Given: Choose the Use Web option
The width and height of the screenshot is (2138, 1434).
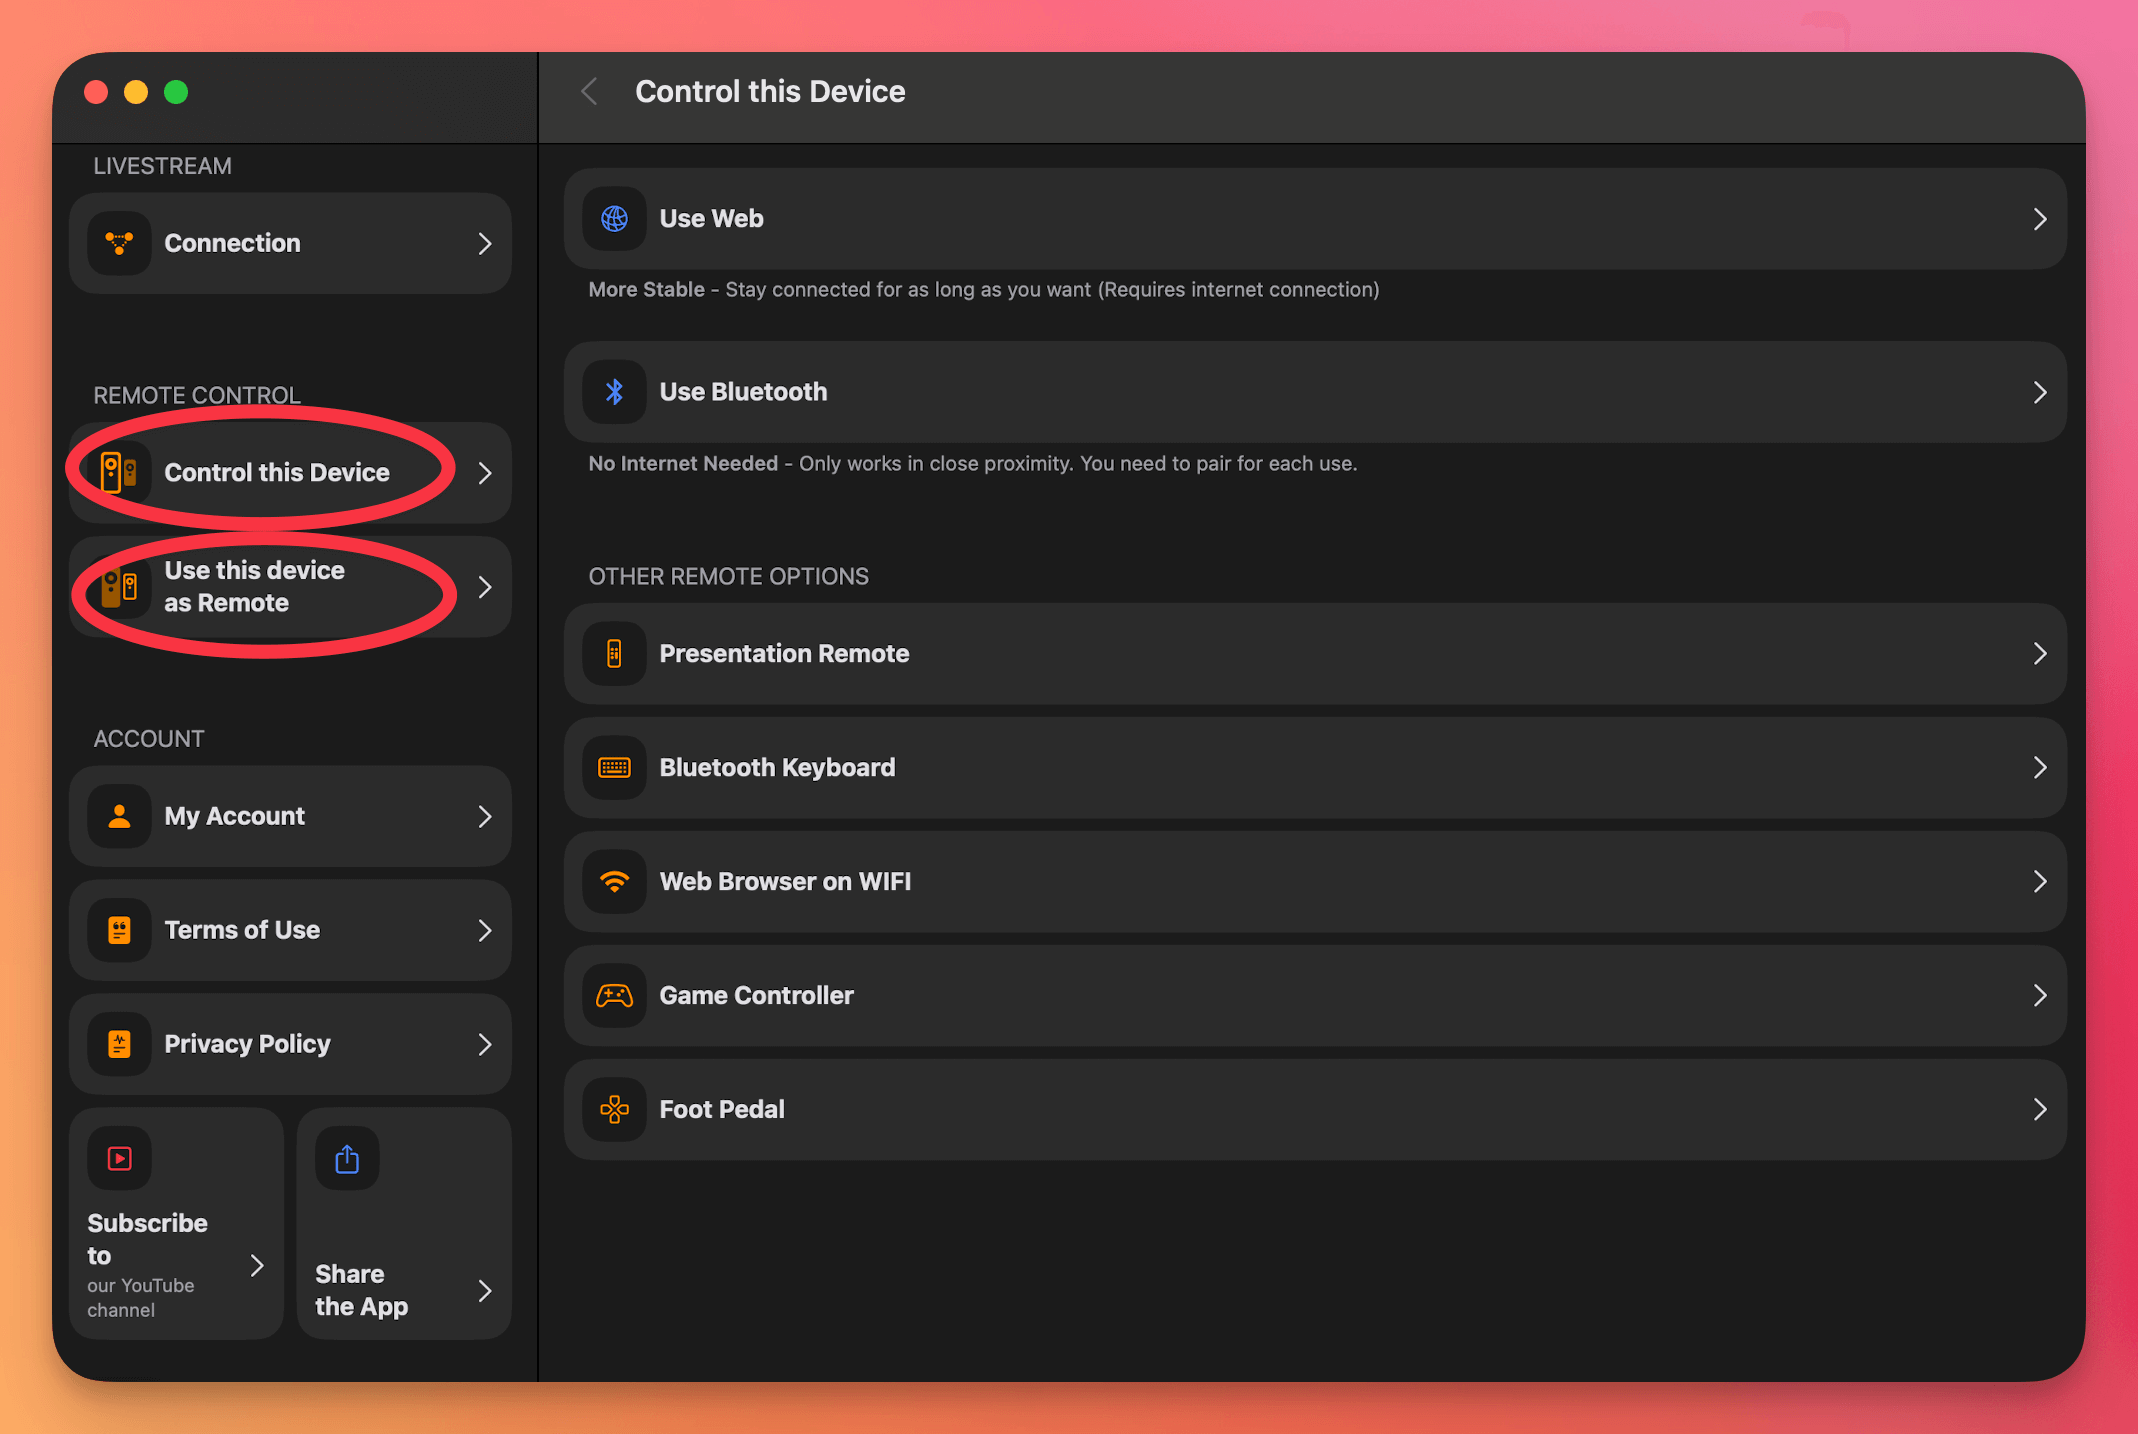Looking at the screenshot, I should pos(1315,218).
